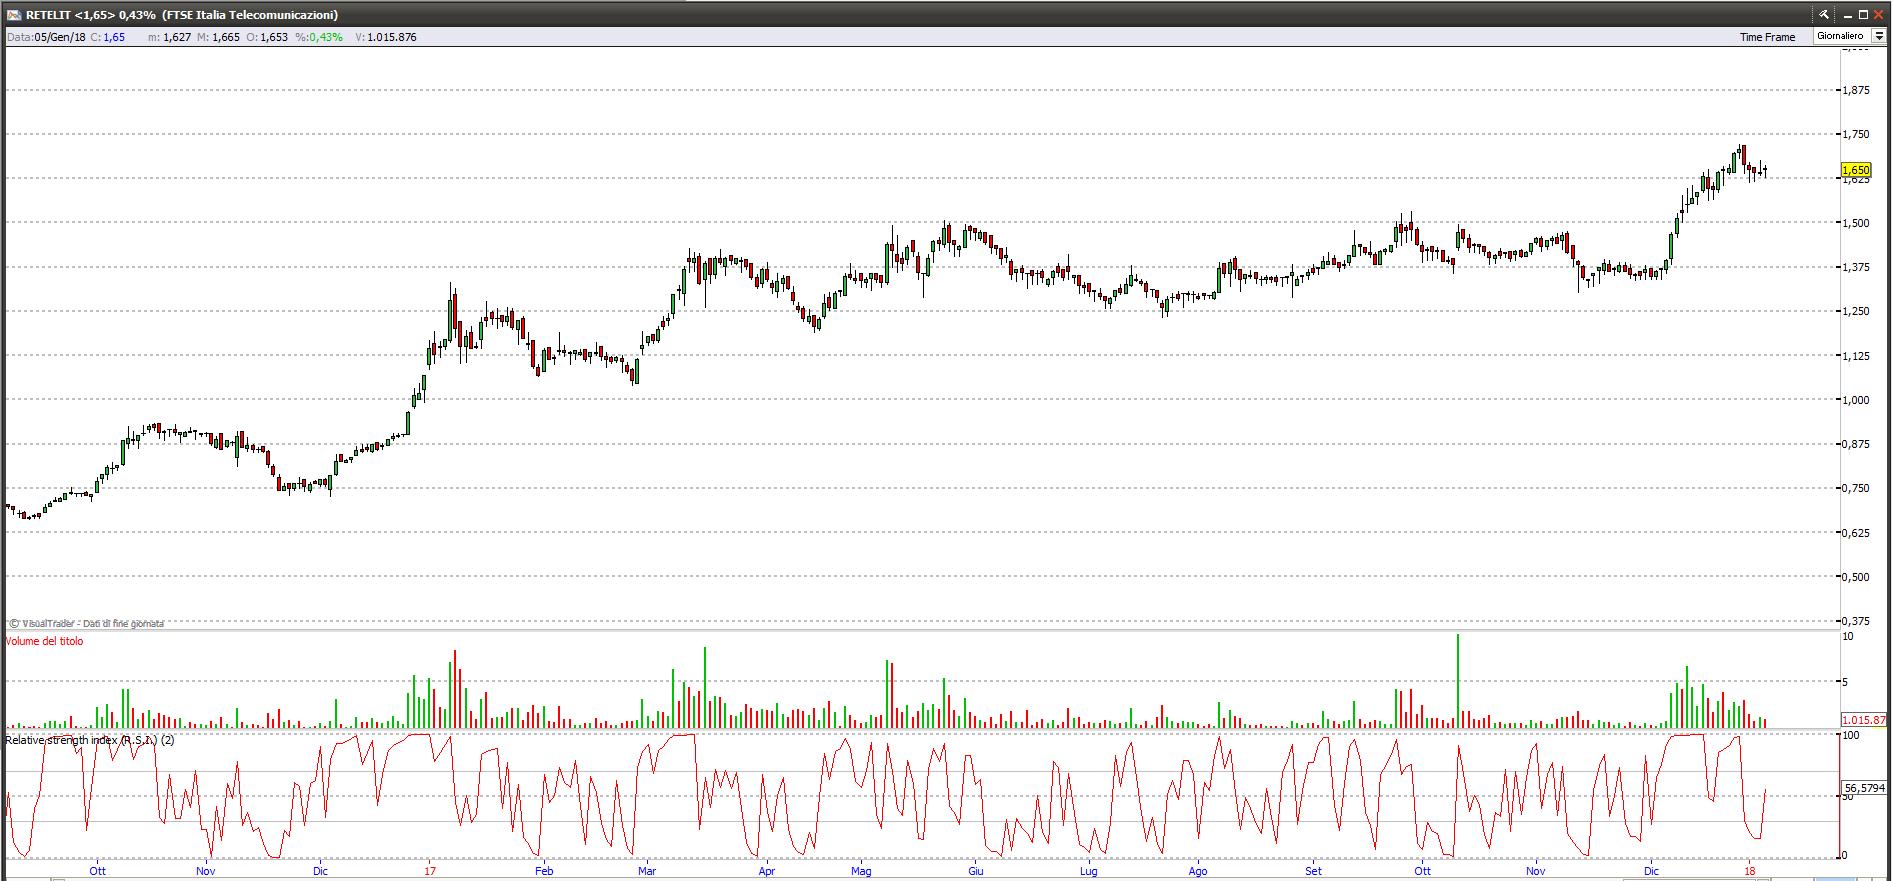1893x881 pixels.
Task: Click the RETELIT chart window icon
Action: (x=13, y=15)
